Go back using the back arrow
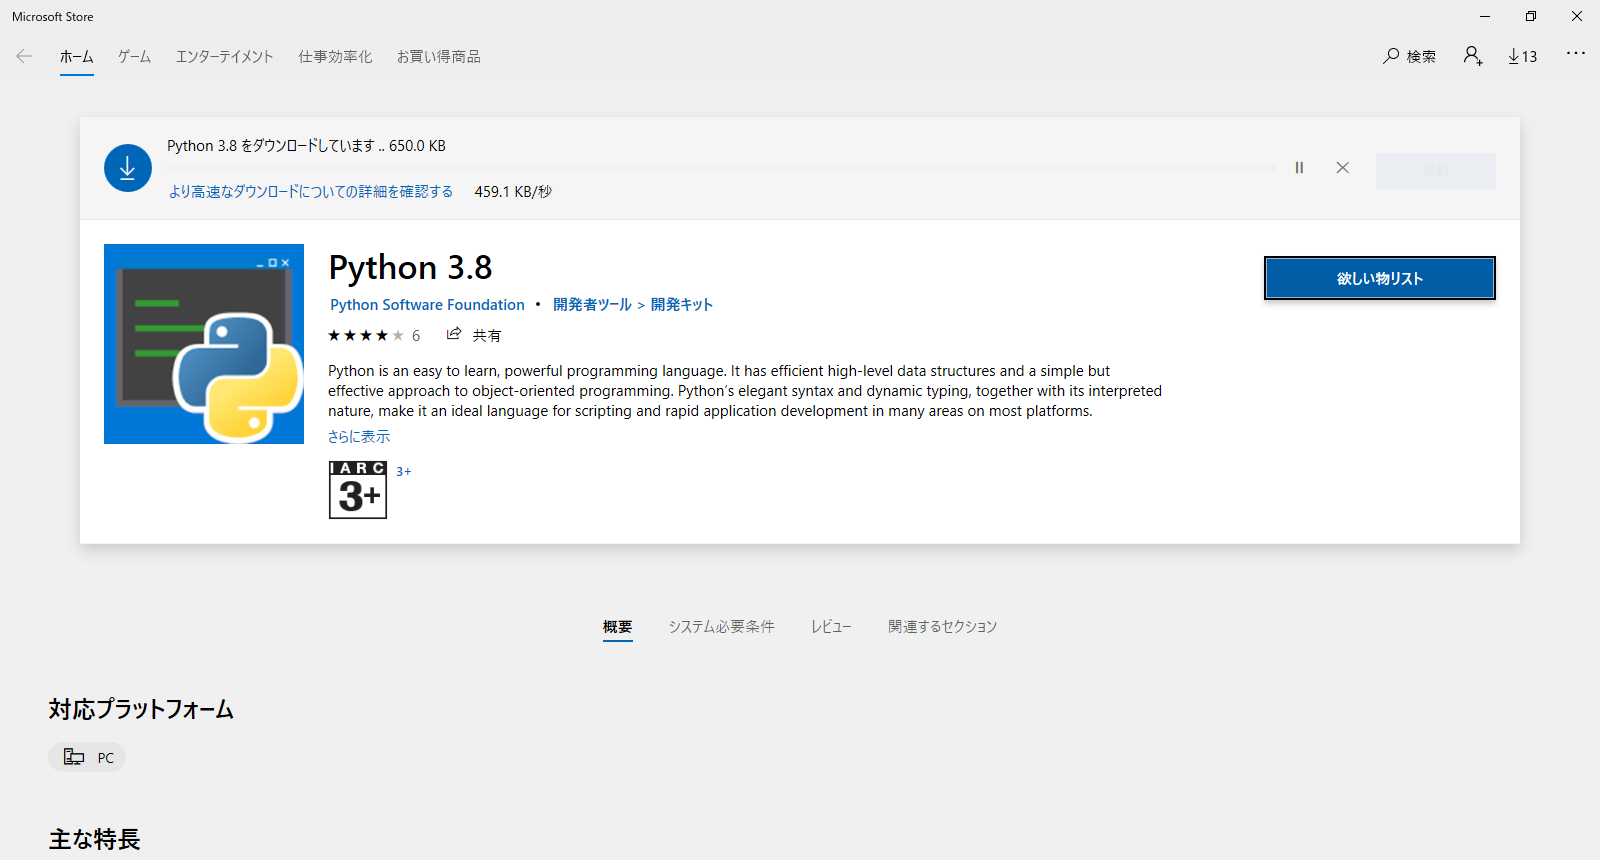1600x860 pixels. pos(24,57)
